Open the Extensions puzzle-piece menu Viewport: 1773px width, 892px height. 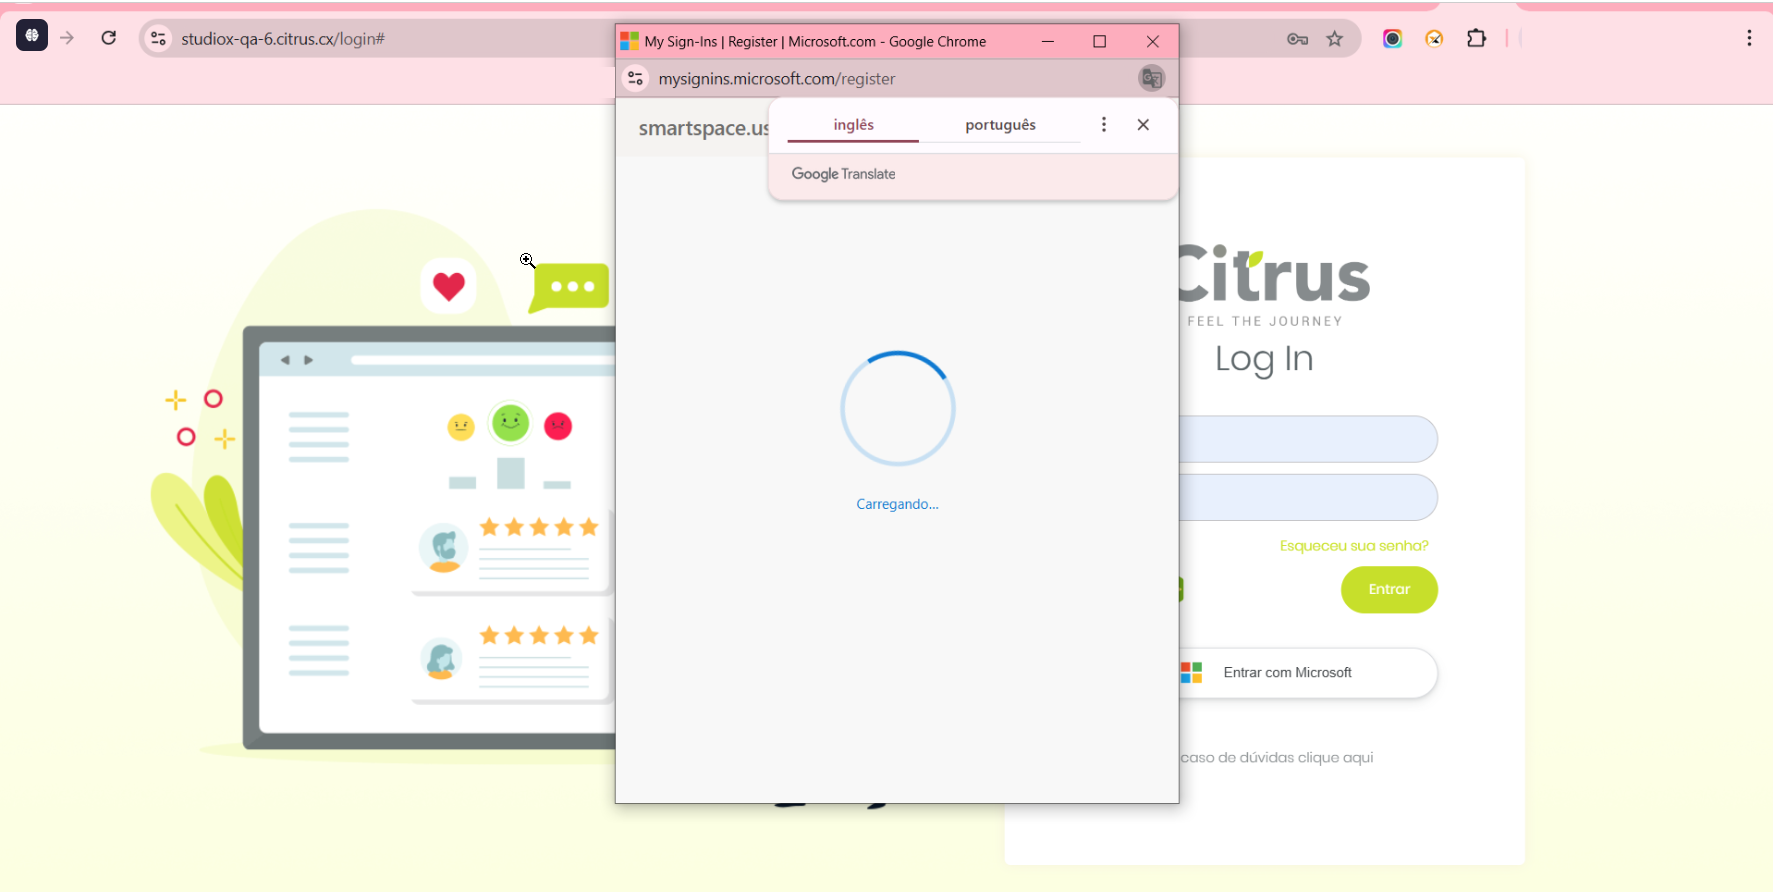click(1476, 39)
